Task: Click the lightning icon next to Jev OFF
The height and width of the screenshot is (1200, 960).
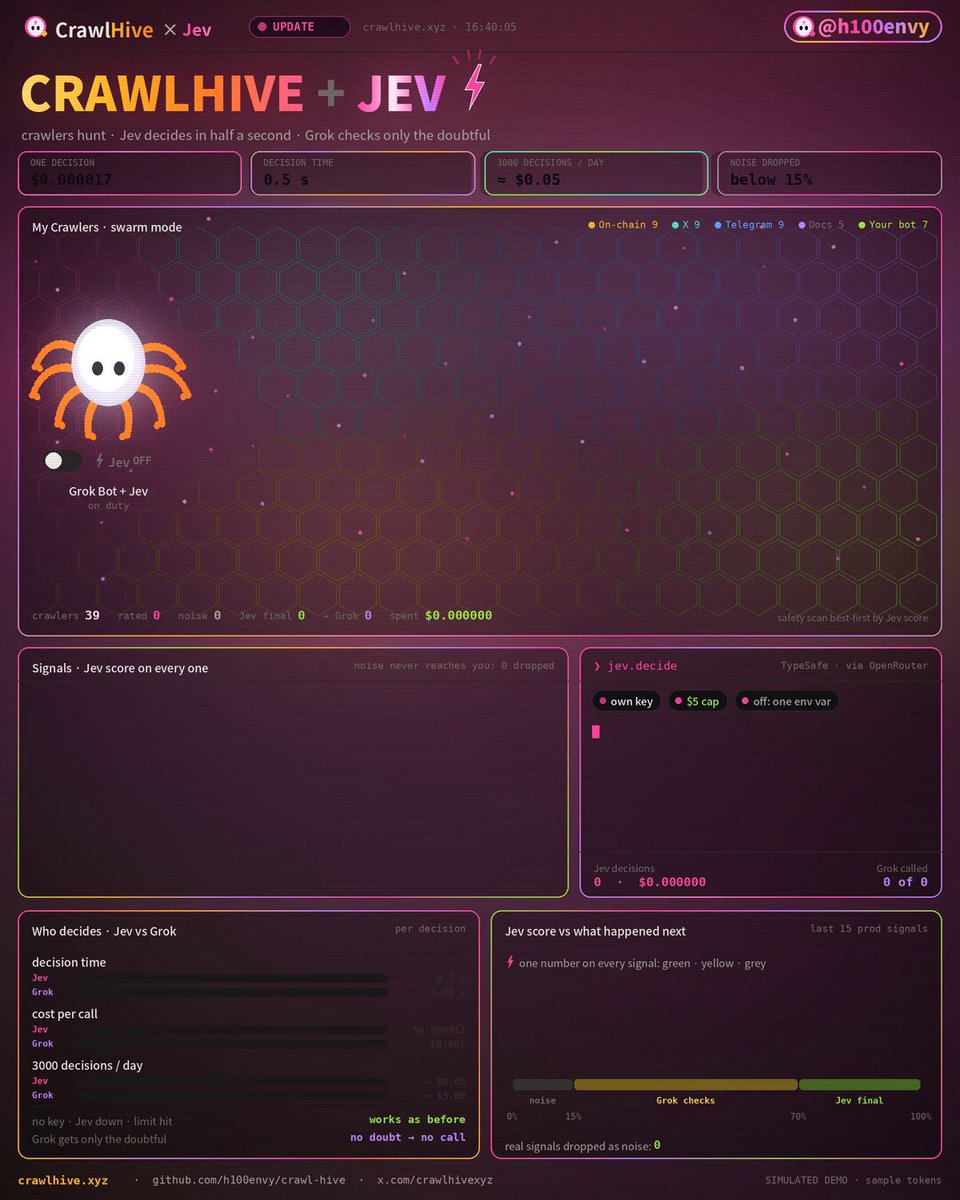Action: click(x=100, y=461)
